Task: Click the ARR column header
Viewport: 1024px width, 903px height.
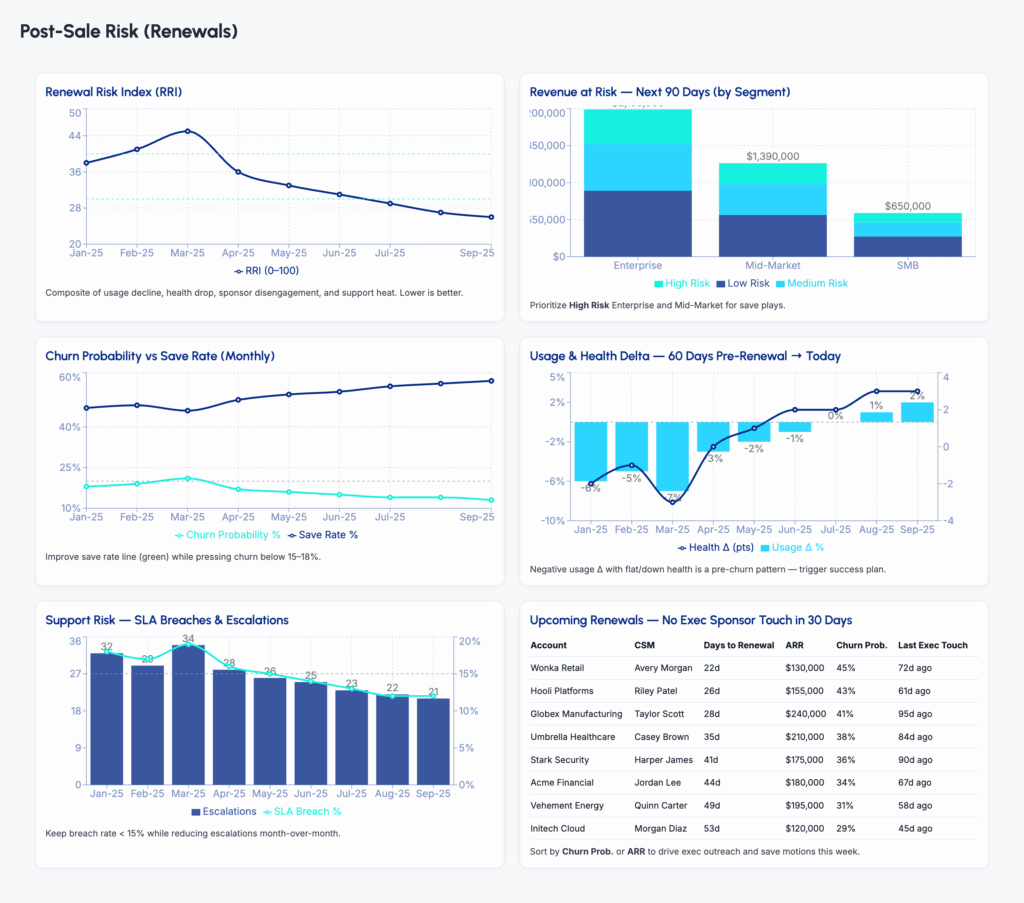Action: 795,645
